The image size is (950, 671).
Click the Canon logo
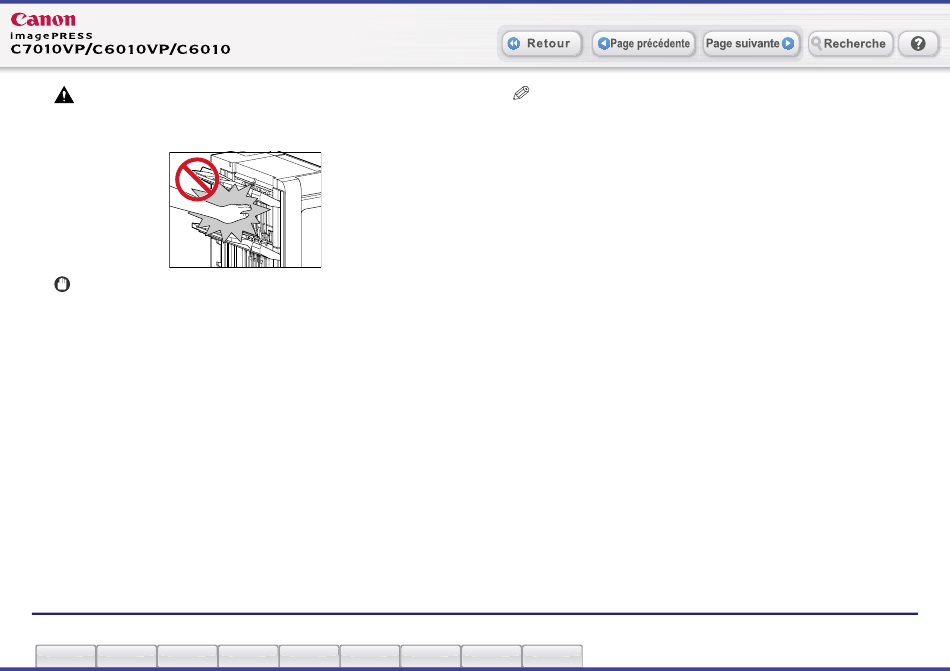click(43, 19)
